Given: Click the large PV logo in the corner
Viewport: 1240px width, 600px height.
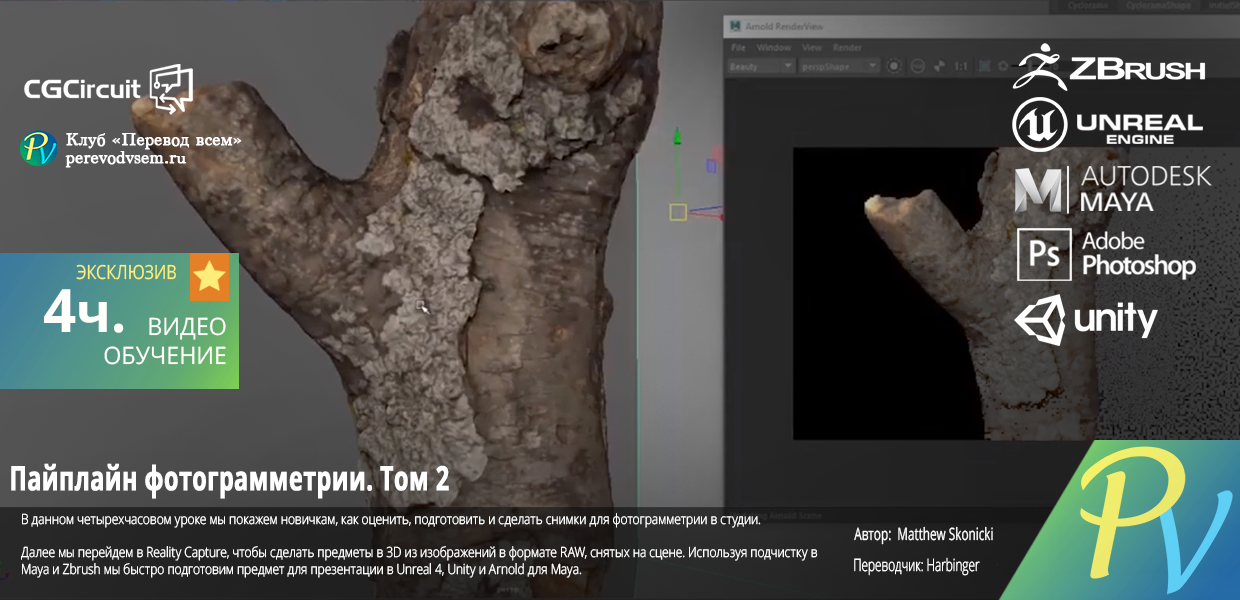Looking at the screenshot, I should pyautogui.click(x=1157, y=520).
